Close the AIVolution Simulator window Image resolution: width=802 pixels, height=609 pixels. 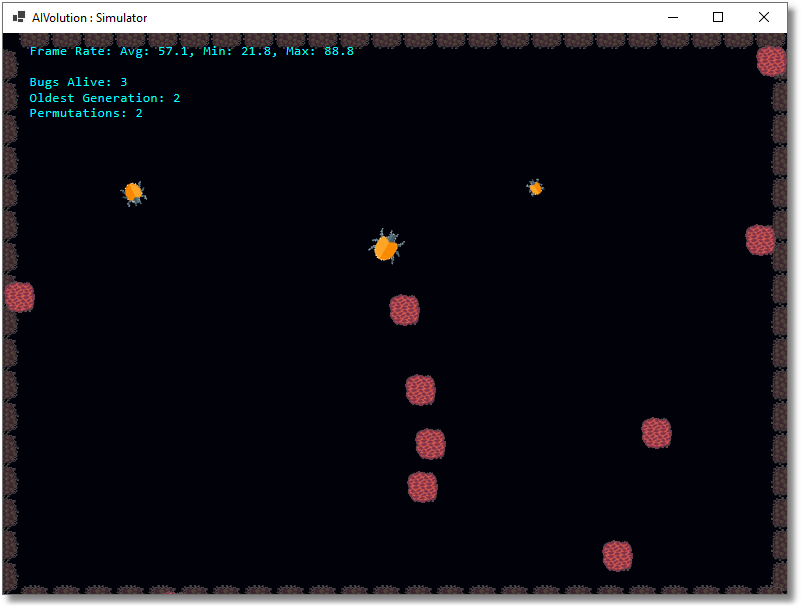(764, 17)
